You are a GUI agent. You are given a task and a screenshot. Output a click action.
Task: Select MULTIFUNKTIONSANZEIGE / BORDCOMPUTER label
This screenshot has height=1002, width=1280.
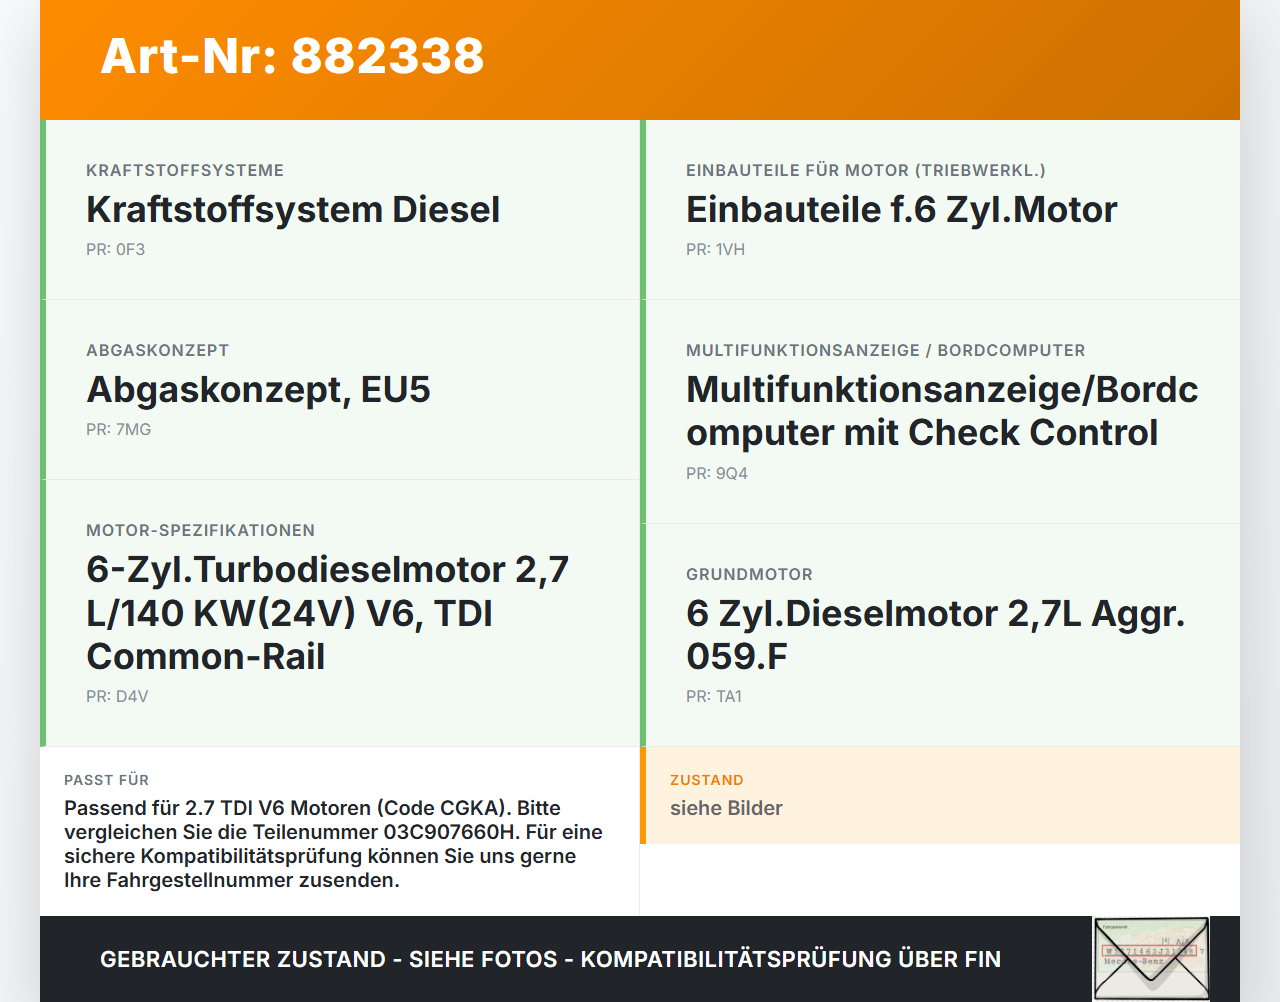[885, 350]
